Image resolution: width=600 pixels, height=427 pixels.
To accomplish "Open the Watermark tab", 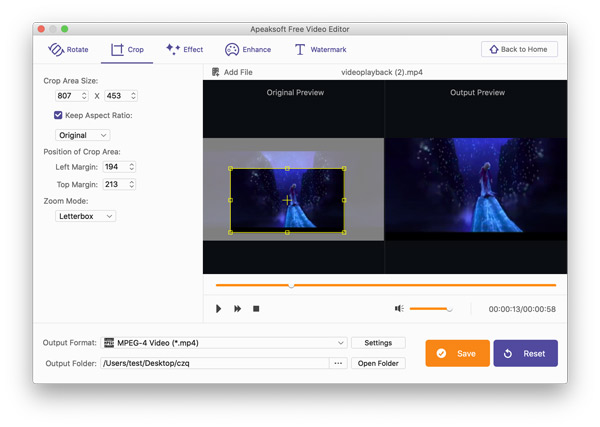I will point(320,49).
